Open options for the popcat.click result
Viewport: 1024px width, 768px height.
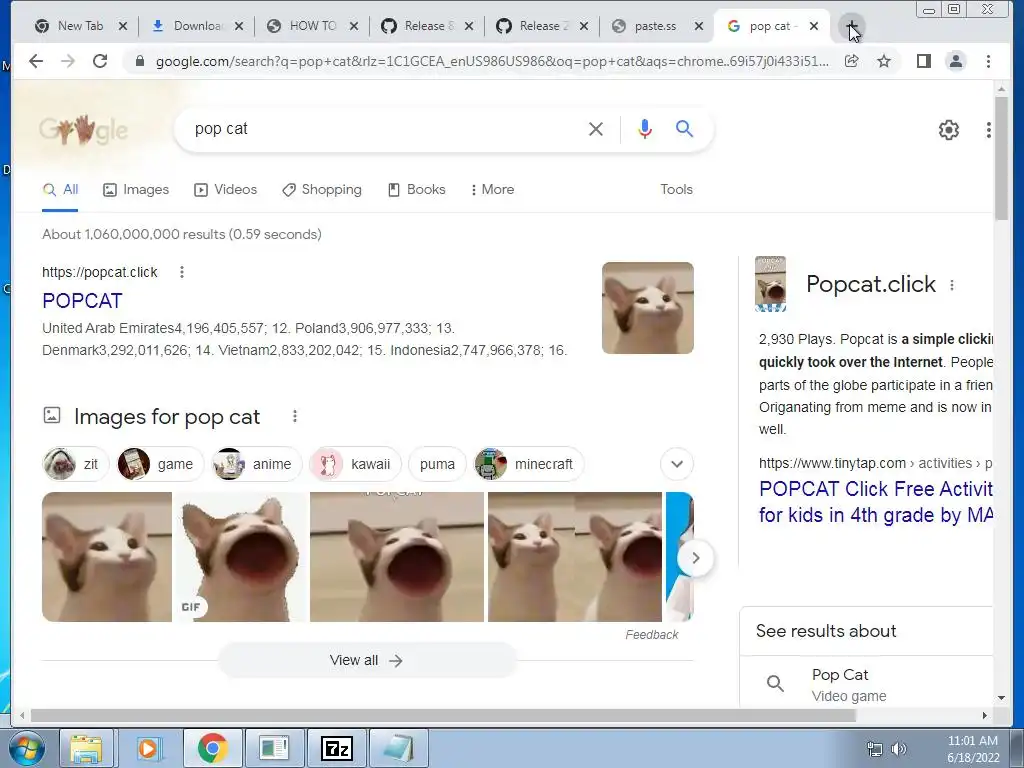coord(182,272)
